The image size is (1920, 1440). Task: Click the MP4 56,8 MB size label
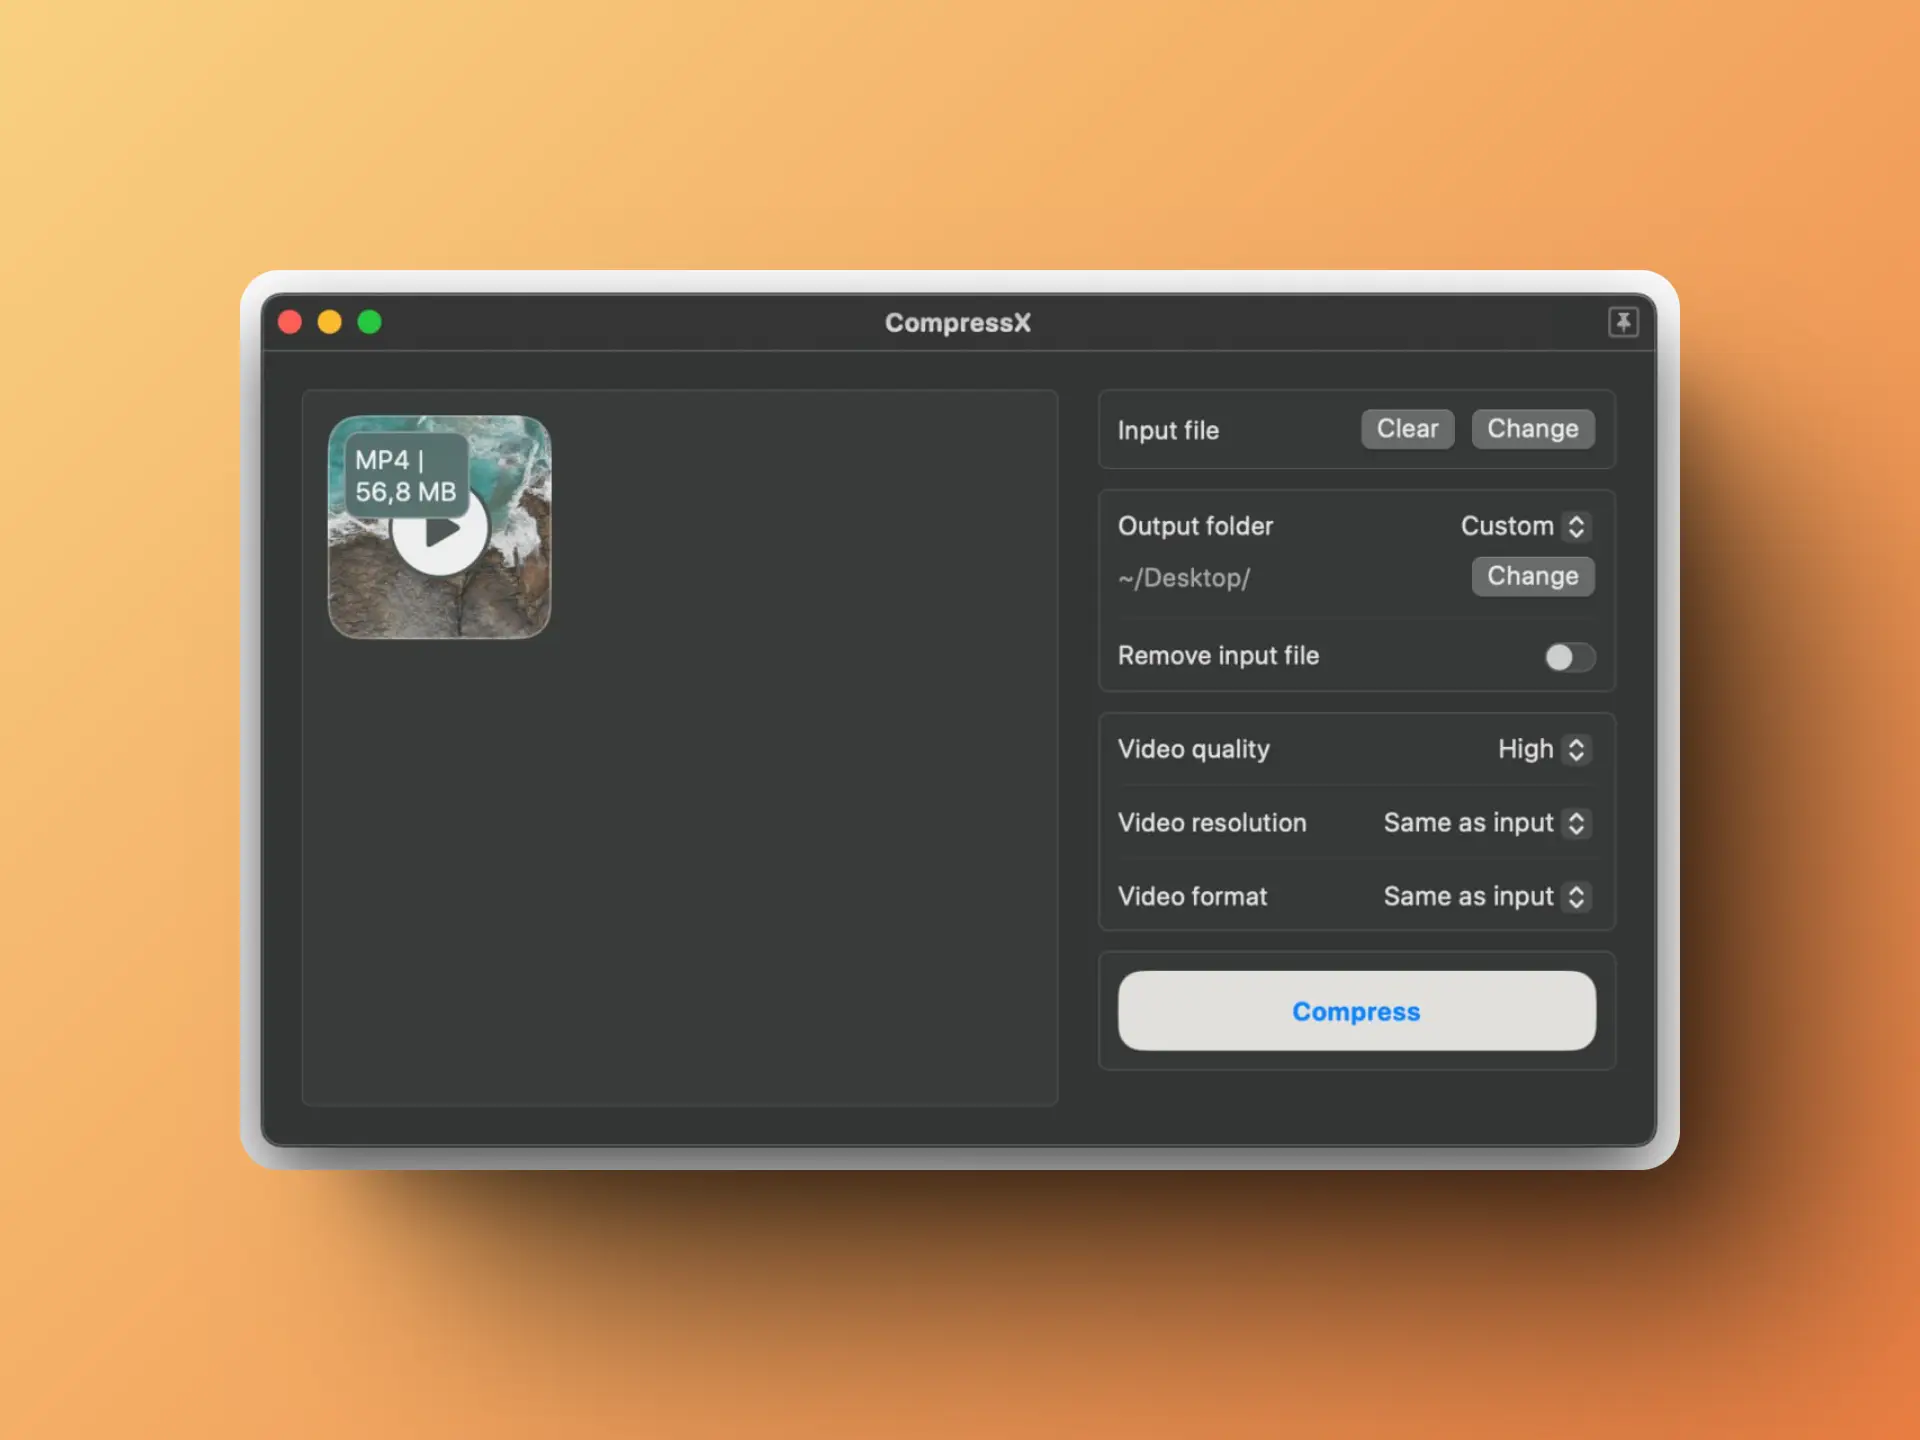tap(406, 476)
